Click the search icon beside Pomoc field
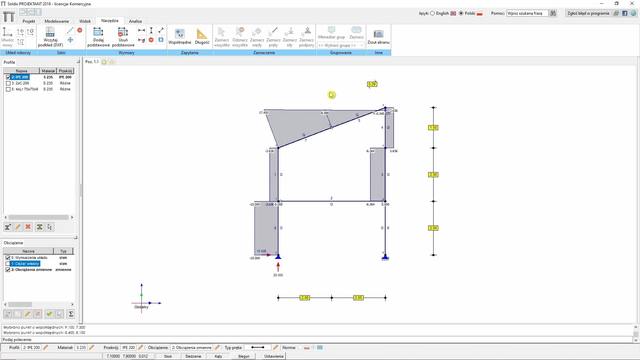The image size is (640, 360). (553, 13)
